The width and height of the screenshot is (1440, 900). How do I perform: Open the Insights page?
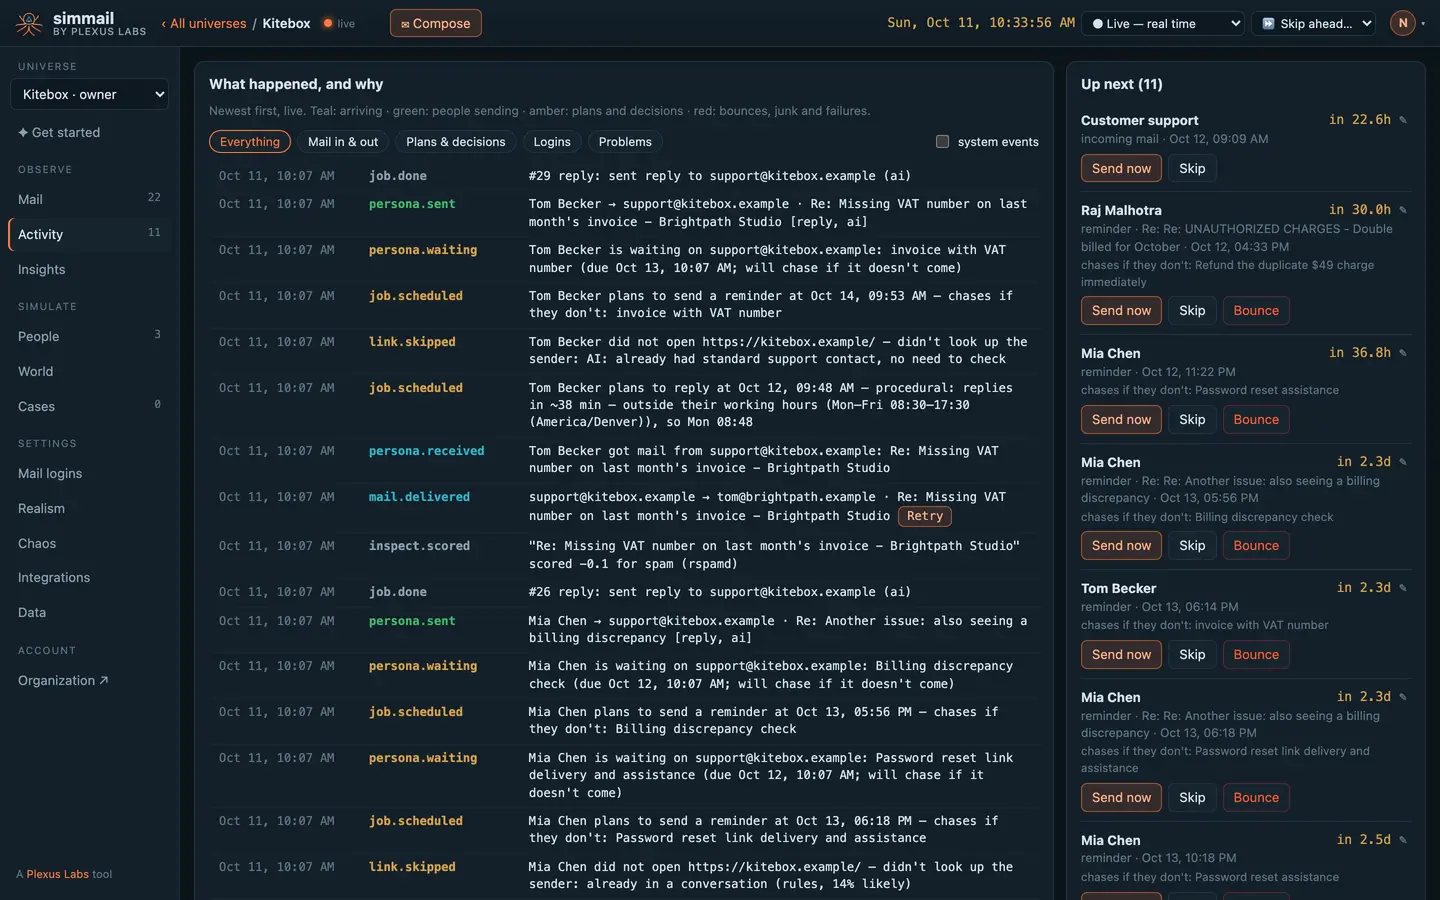(x=89, y=269)
